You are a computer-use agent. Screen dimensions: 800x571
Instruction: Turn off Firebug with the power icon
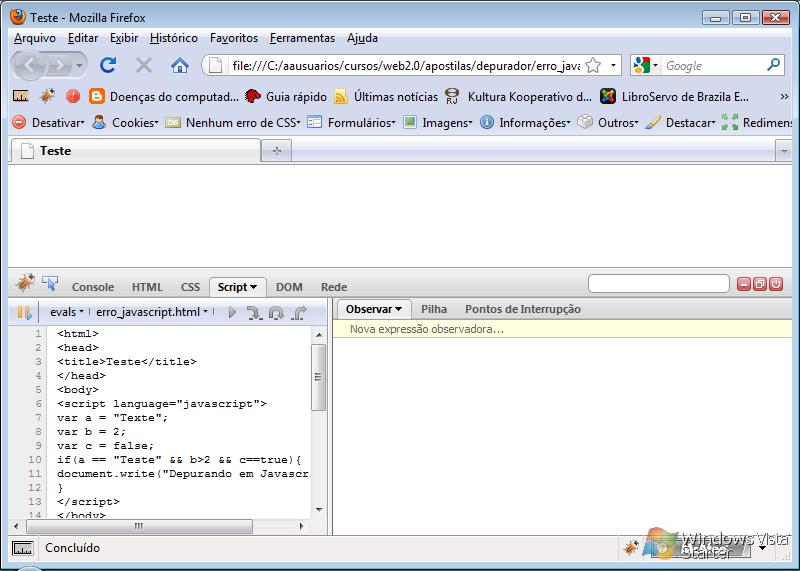[776, 284]
